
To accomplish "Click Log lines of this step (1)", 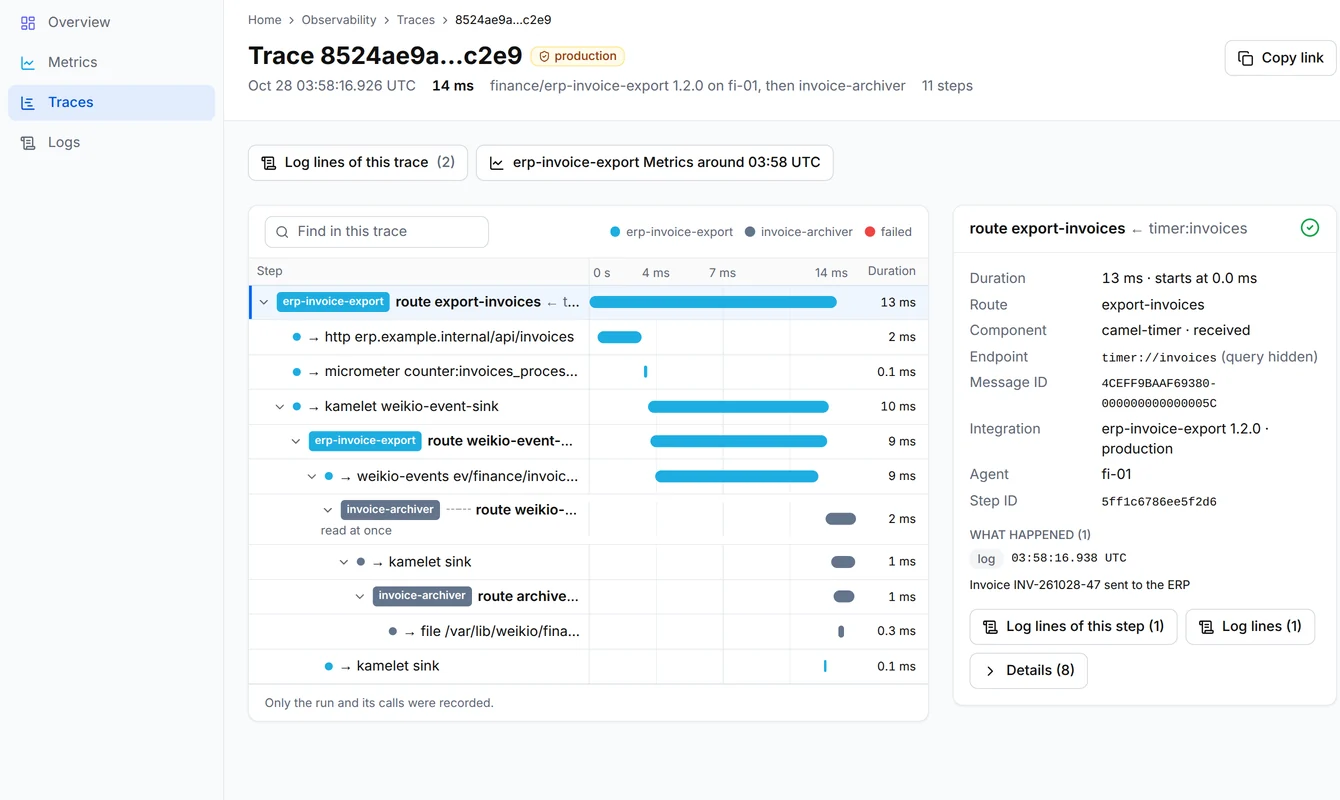I will [1073, 626].
